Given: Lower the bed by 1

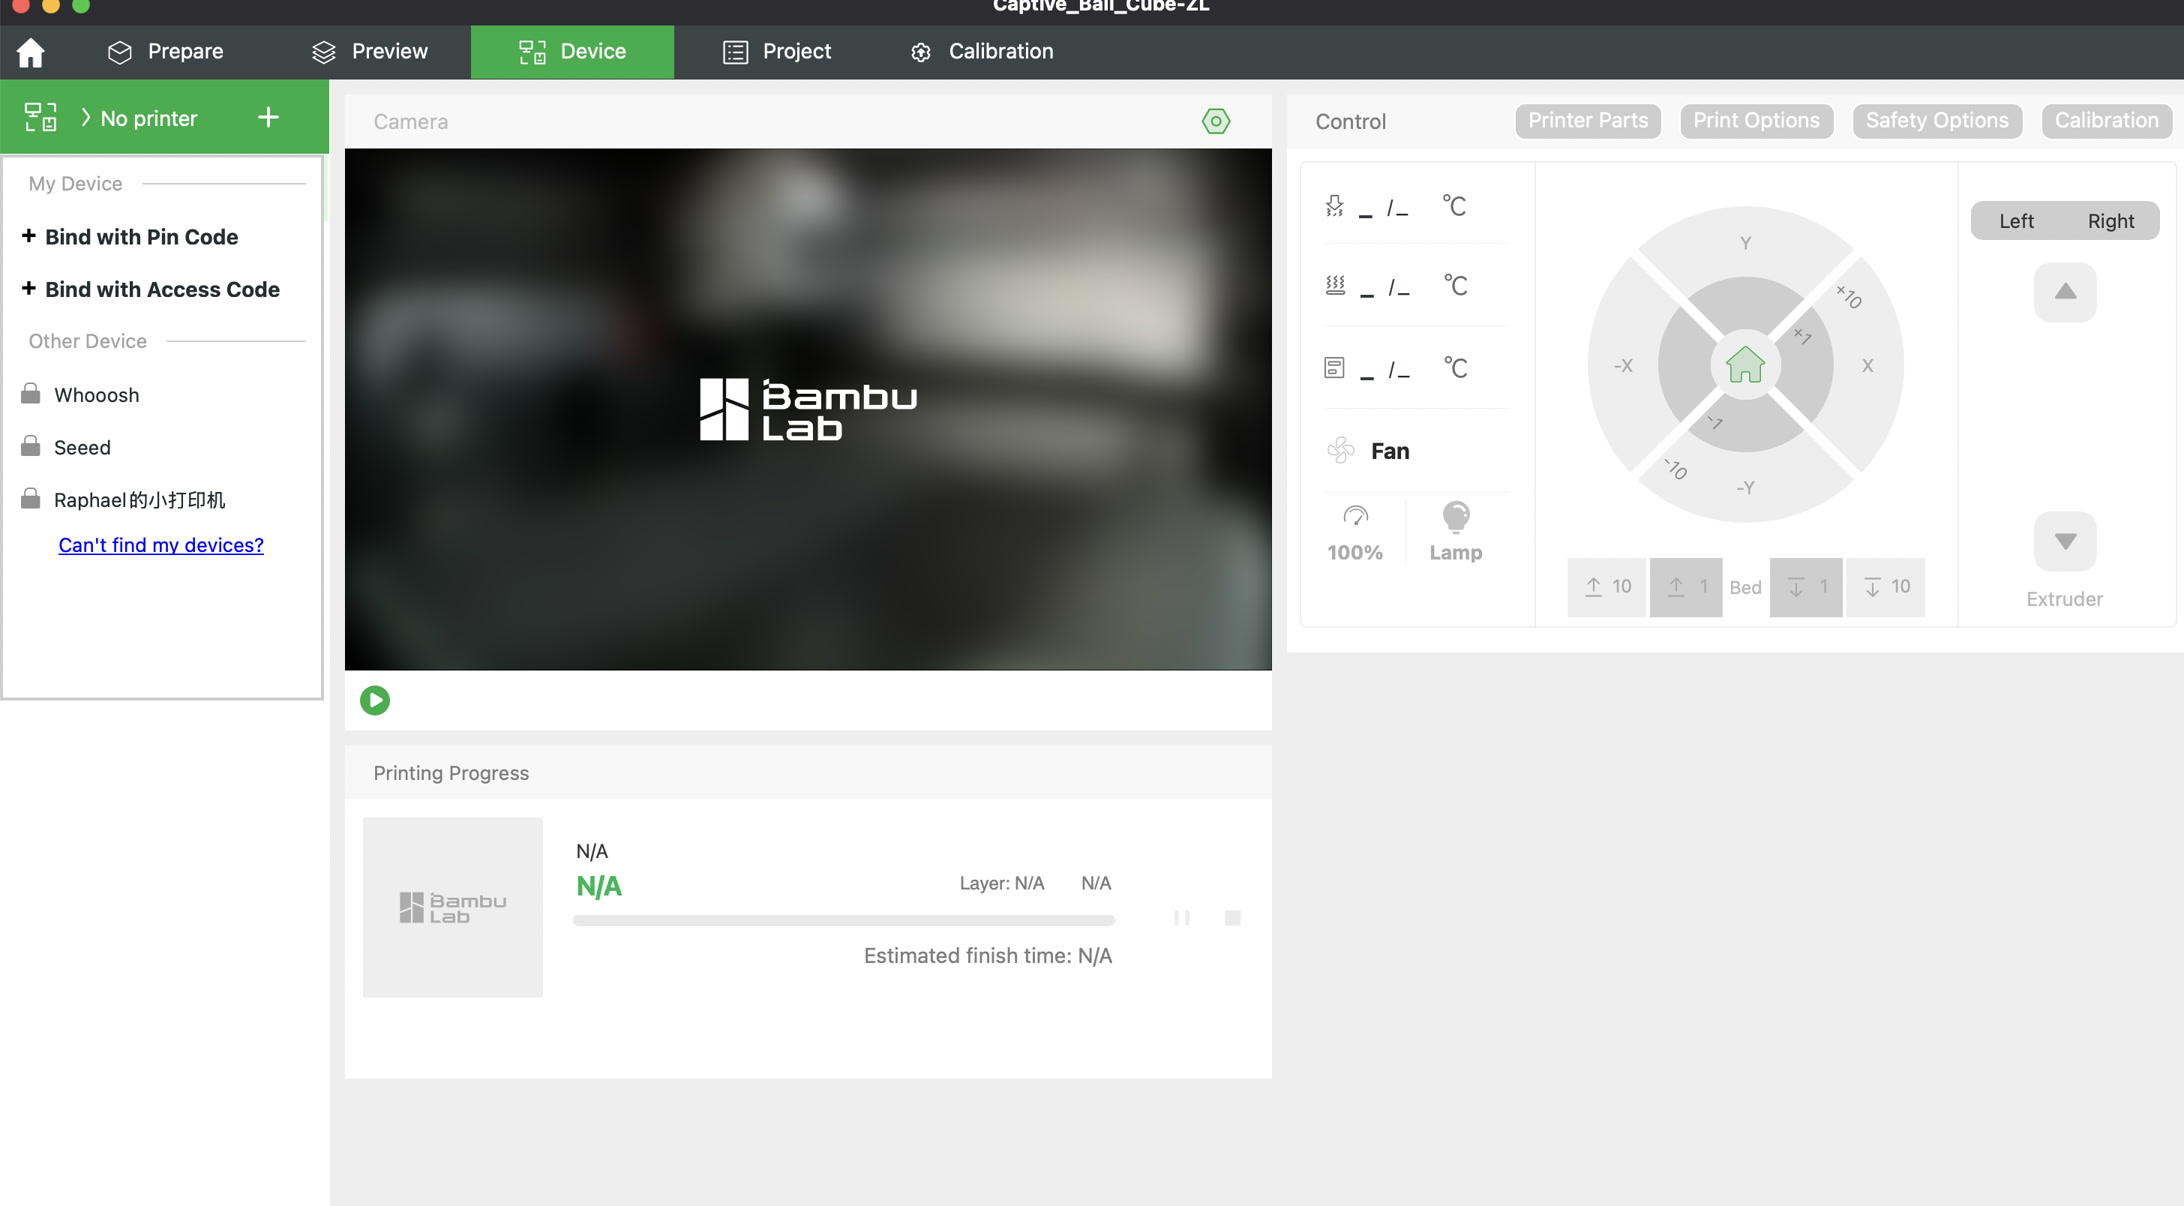Looking at the screenshot, I should [x=1806, y=587].
